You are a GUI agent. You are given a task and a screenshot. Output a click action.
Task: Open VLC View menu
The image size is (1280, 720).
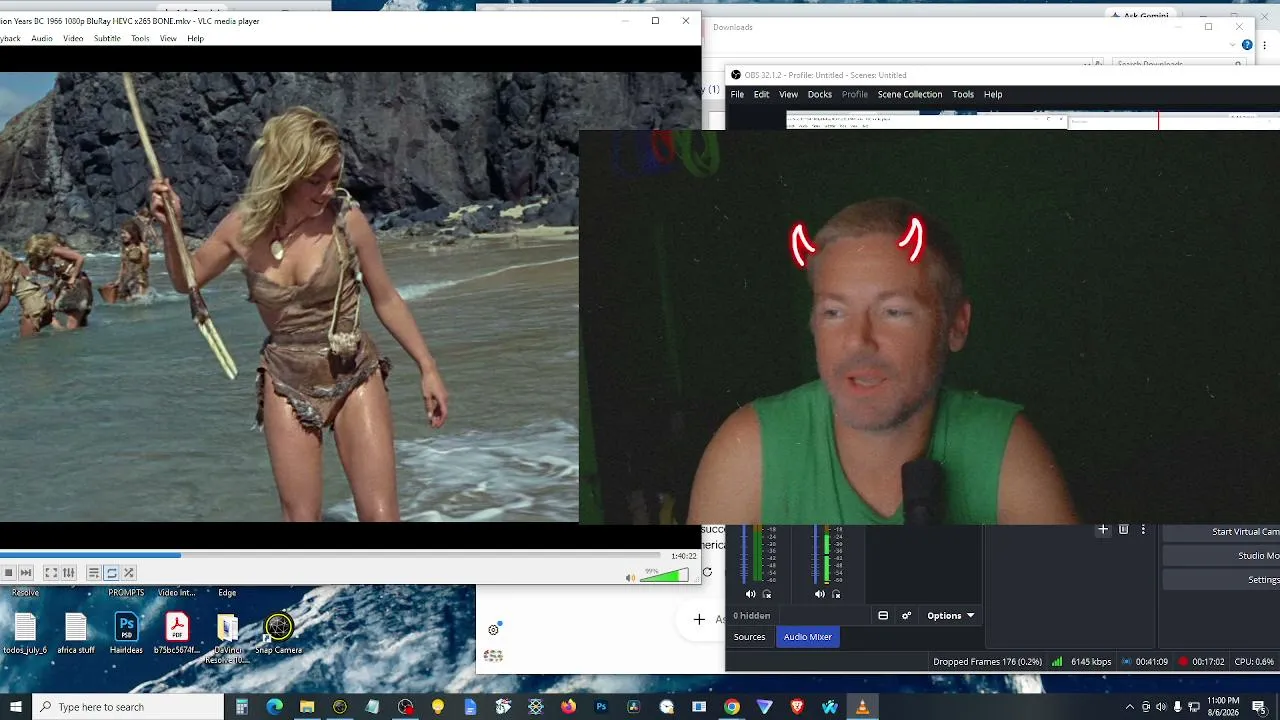(x=168, y=39)
